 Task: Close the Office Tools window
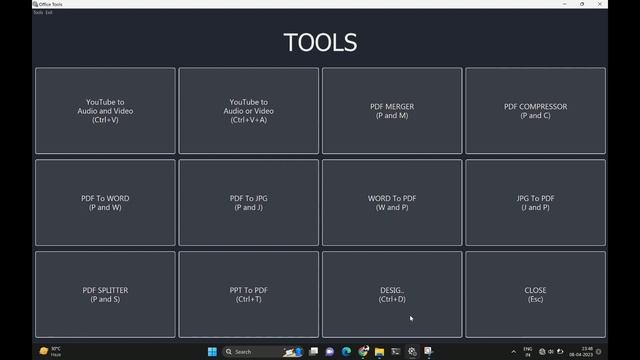point(600,4)
